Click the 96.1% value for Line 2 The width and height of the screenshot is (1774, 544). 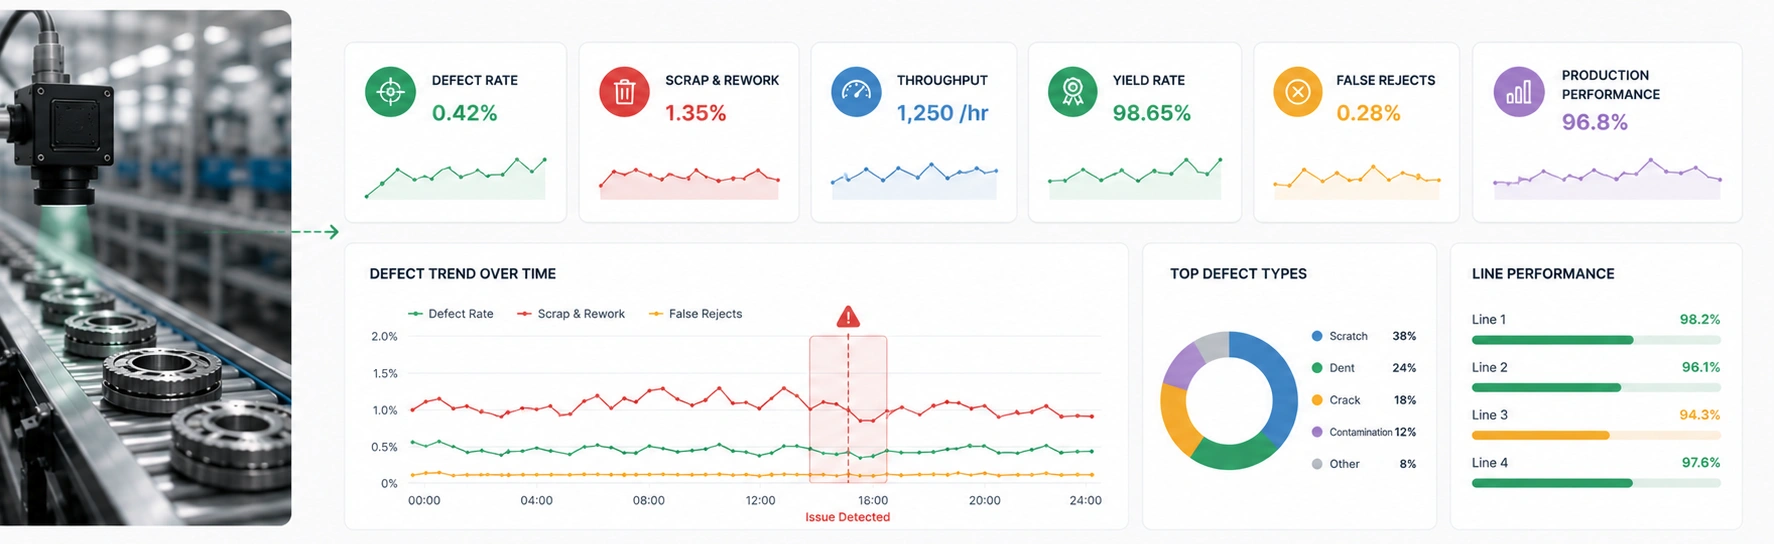click(1701, 367)
